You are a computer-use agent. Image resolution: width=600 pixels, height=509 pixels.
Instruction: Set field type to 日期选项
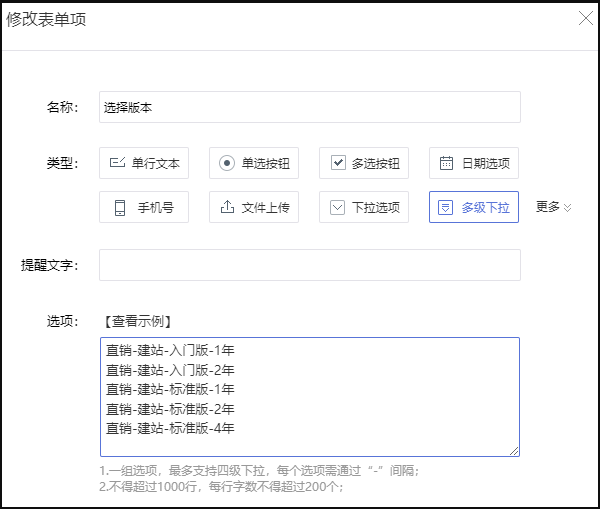point(474,163)
